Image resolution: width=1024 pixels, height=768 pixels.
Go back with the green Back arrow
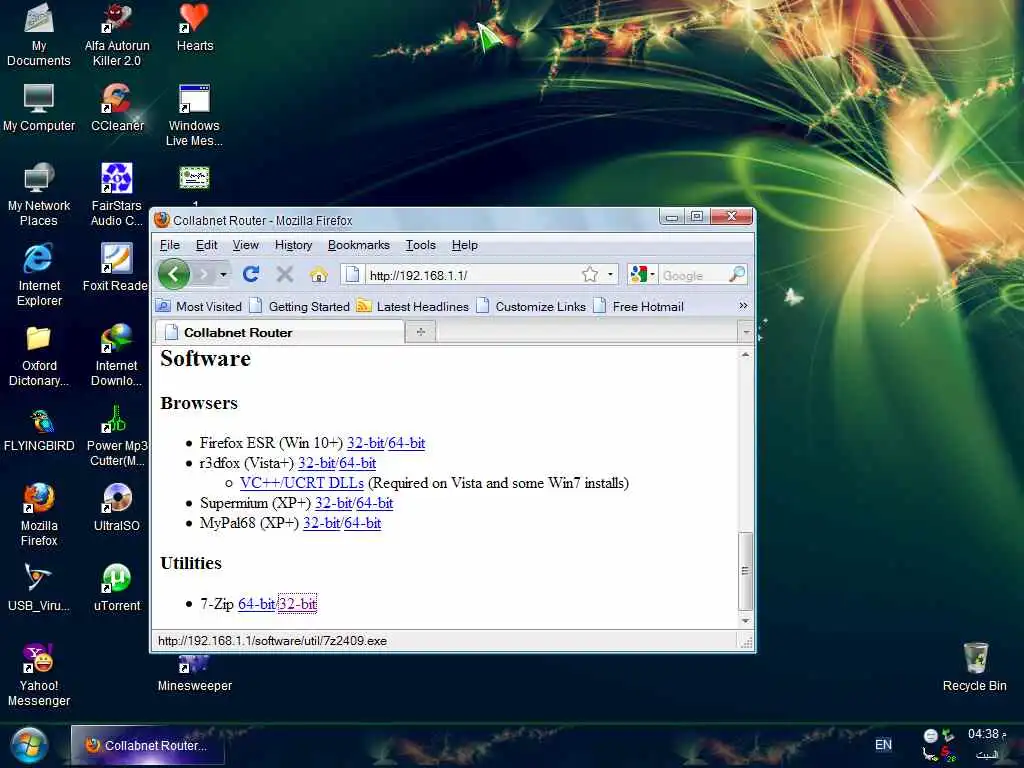click(x=174, y=274)
